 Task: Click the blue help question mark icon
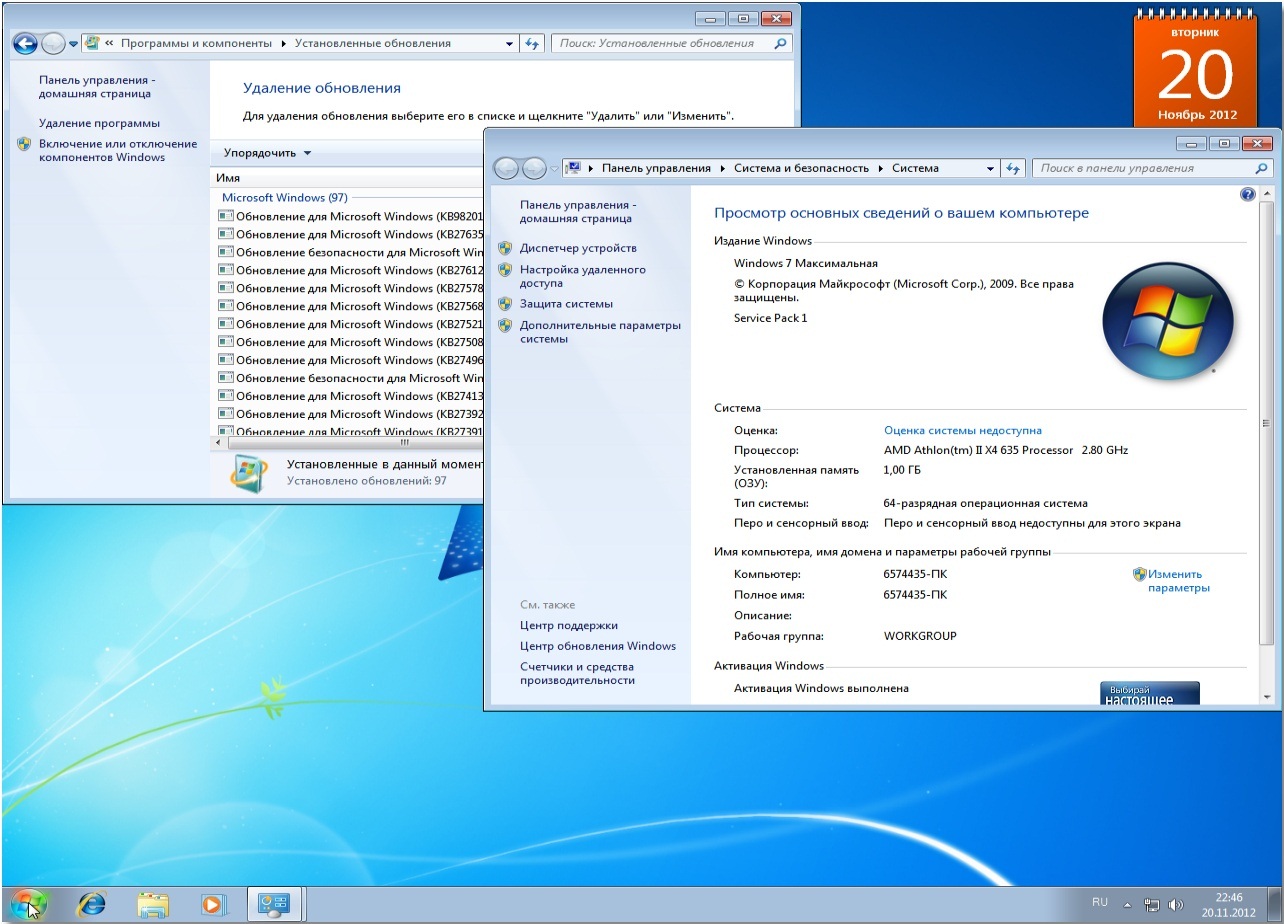click(x=1248, y=195)
